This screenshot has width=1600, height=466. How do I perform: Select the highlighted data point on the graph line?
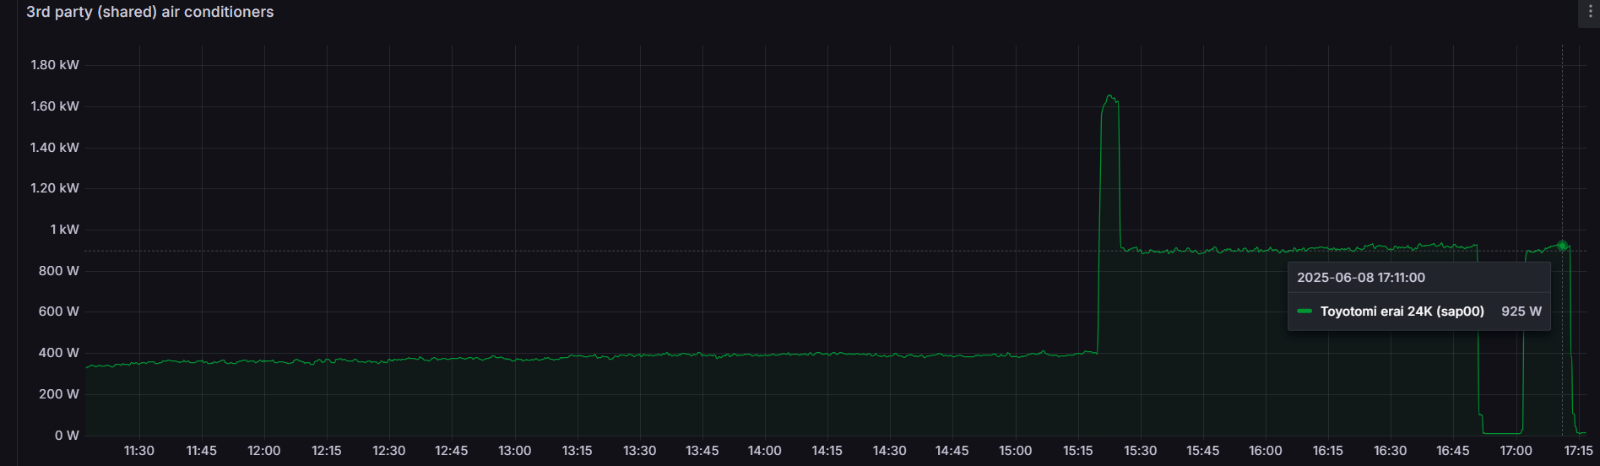tap(1562, 245)
